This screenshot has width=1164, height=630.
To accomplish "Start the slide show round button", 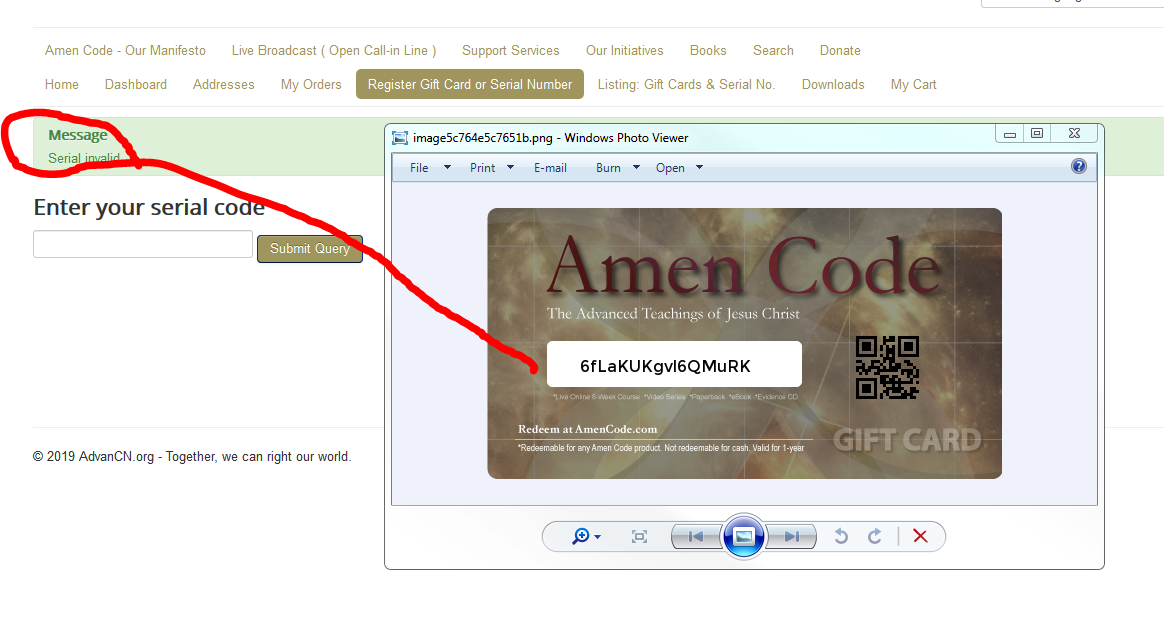I will (x=743, y=537).
